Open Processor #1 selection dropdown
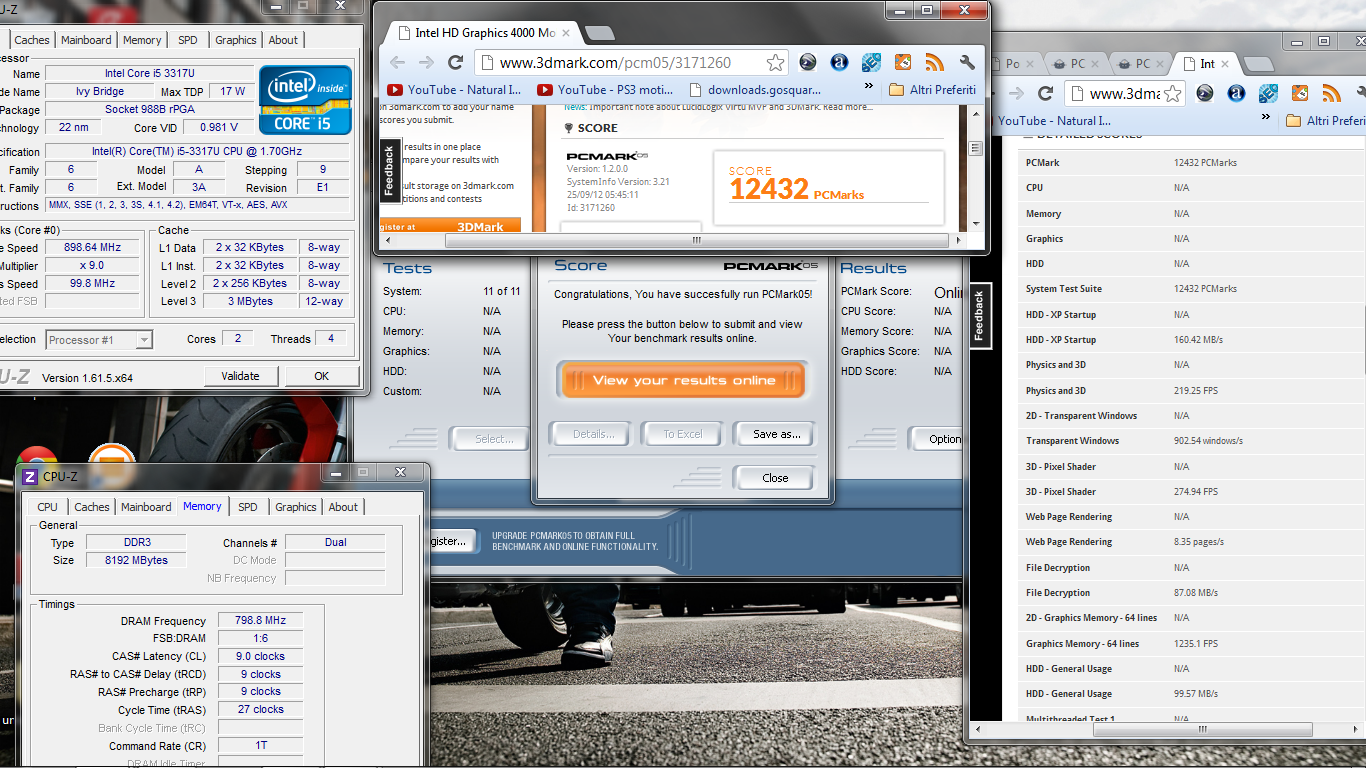Viewport: 1366px width, 768px height. coord(99,340)
